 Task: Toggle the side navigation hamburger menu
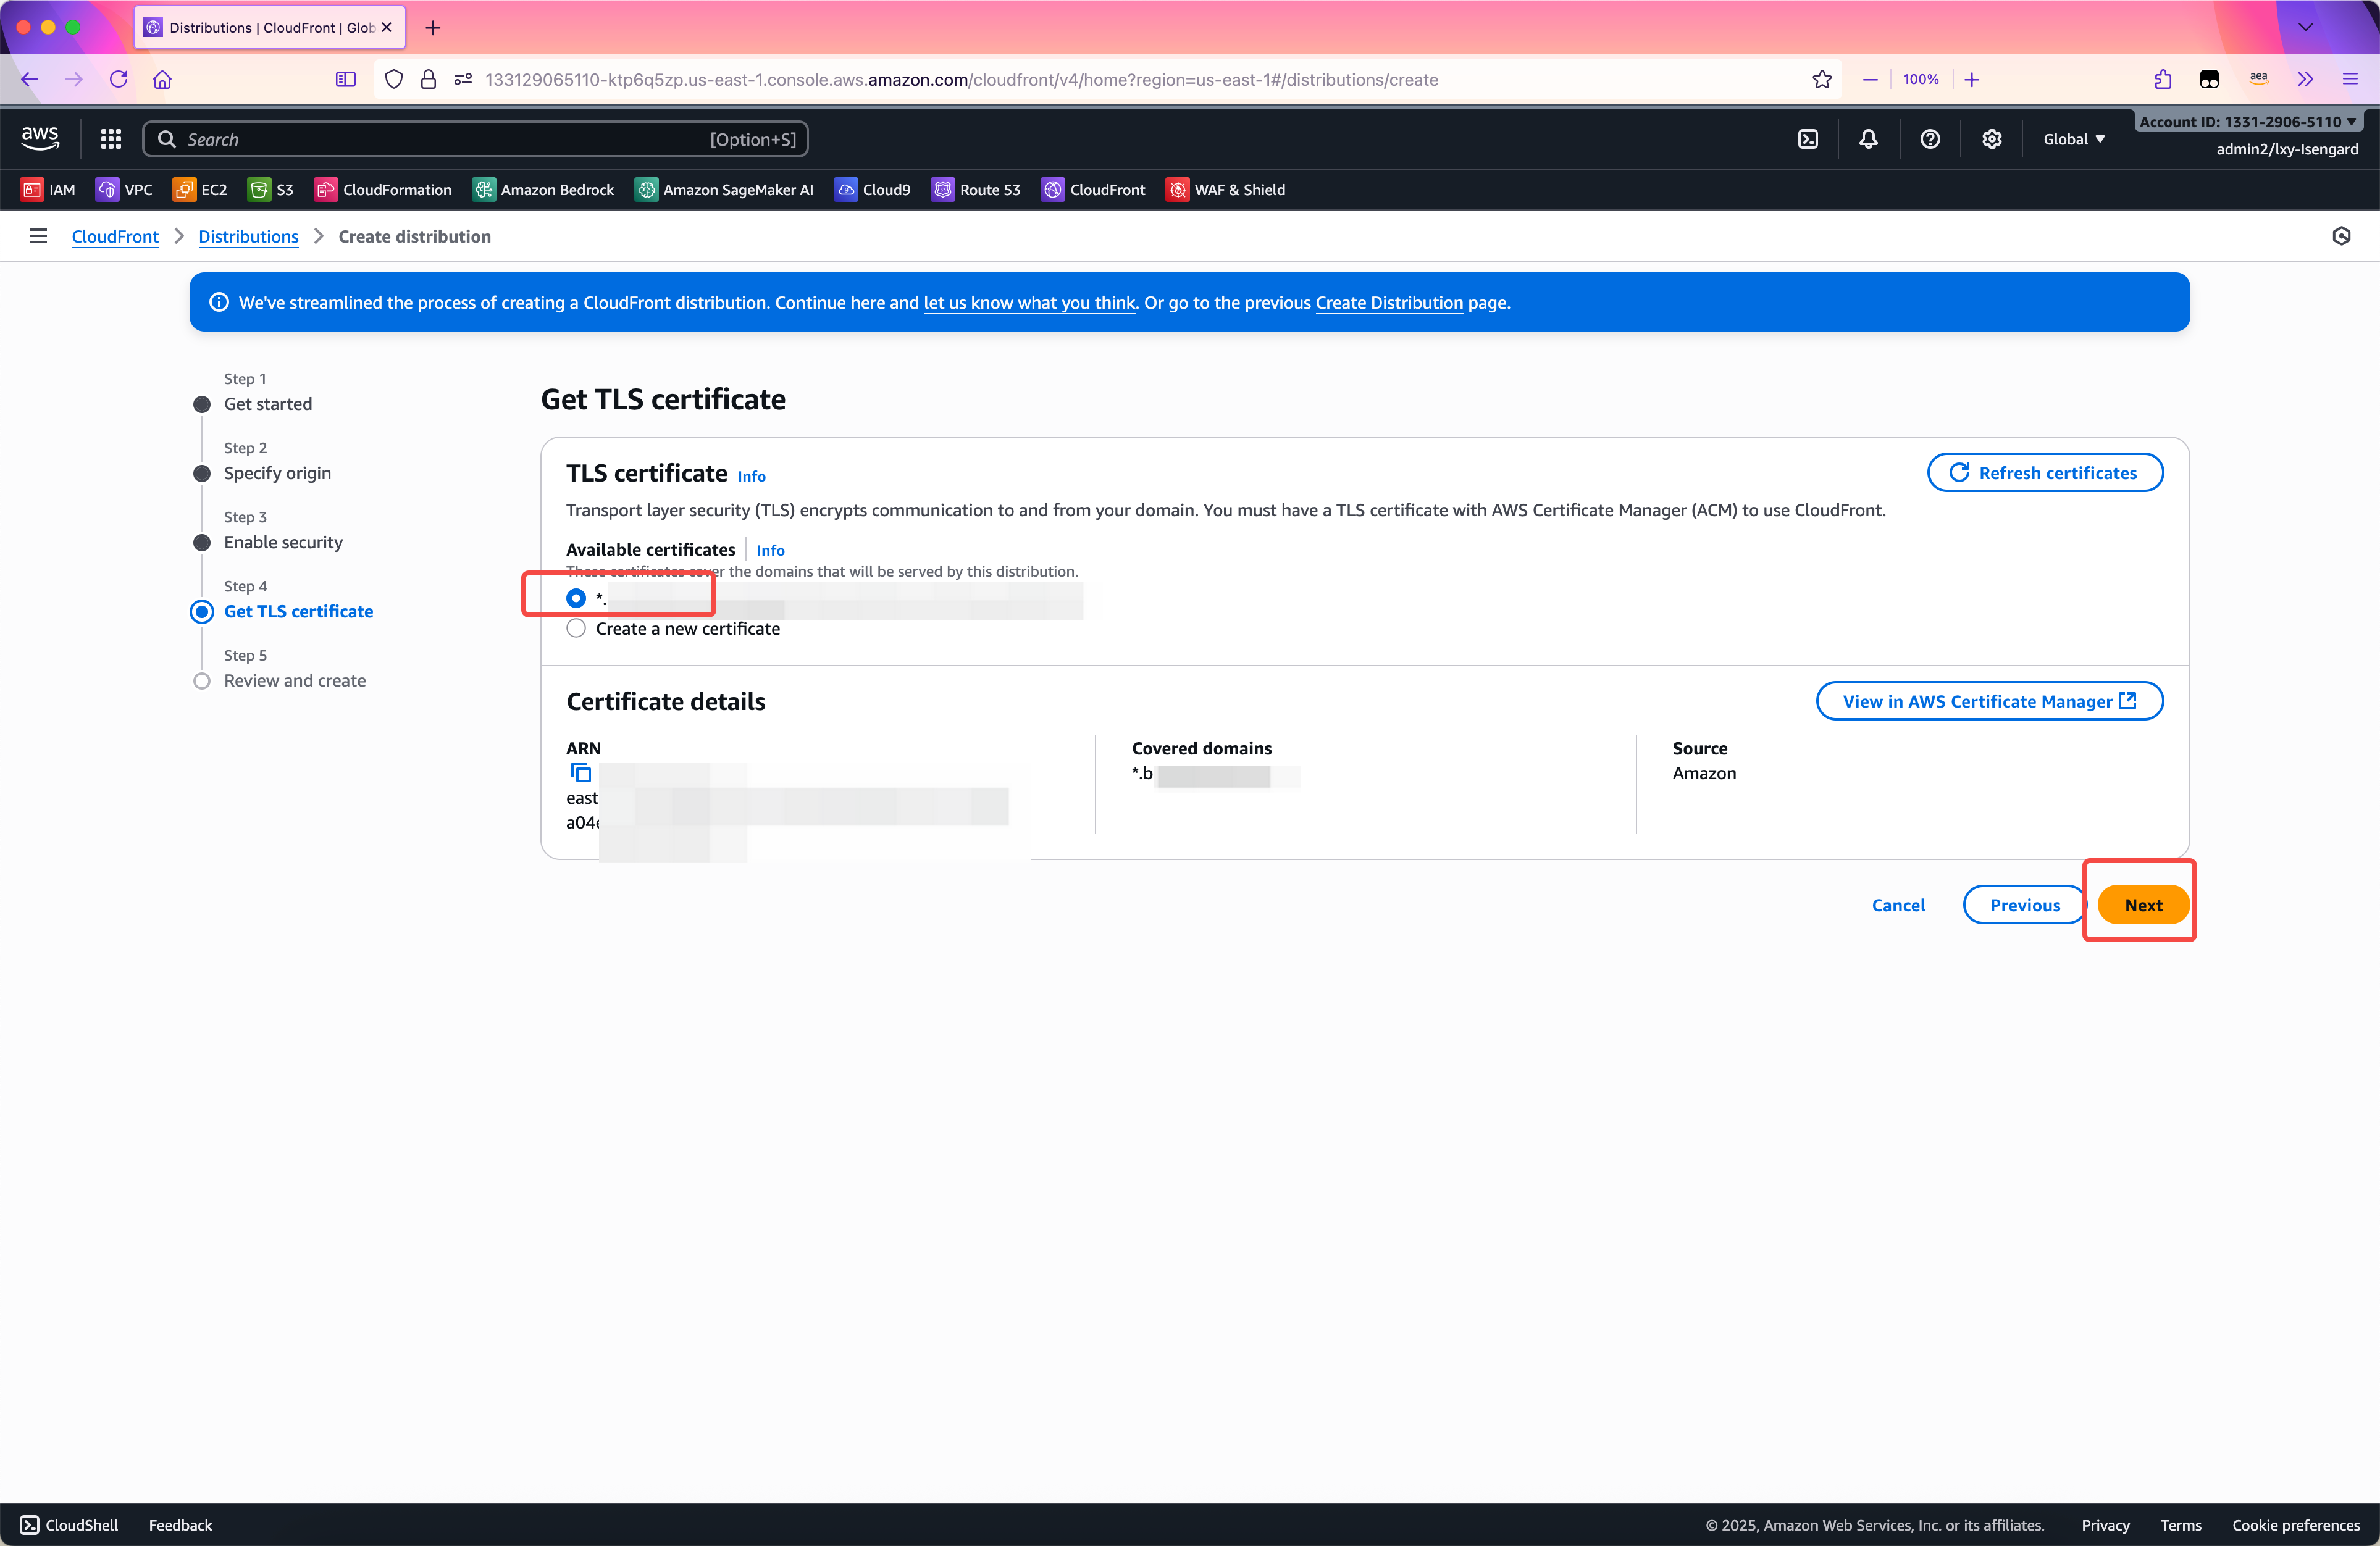point(38,236)
